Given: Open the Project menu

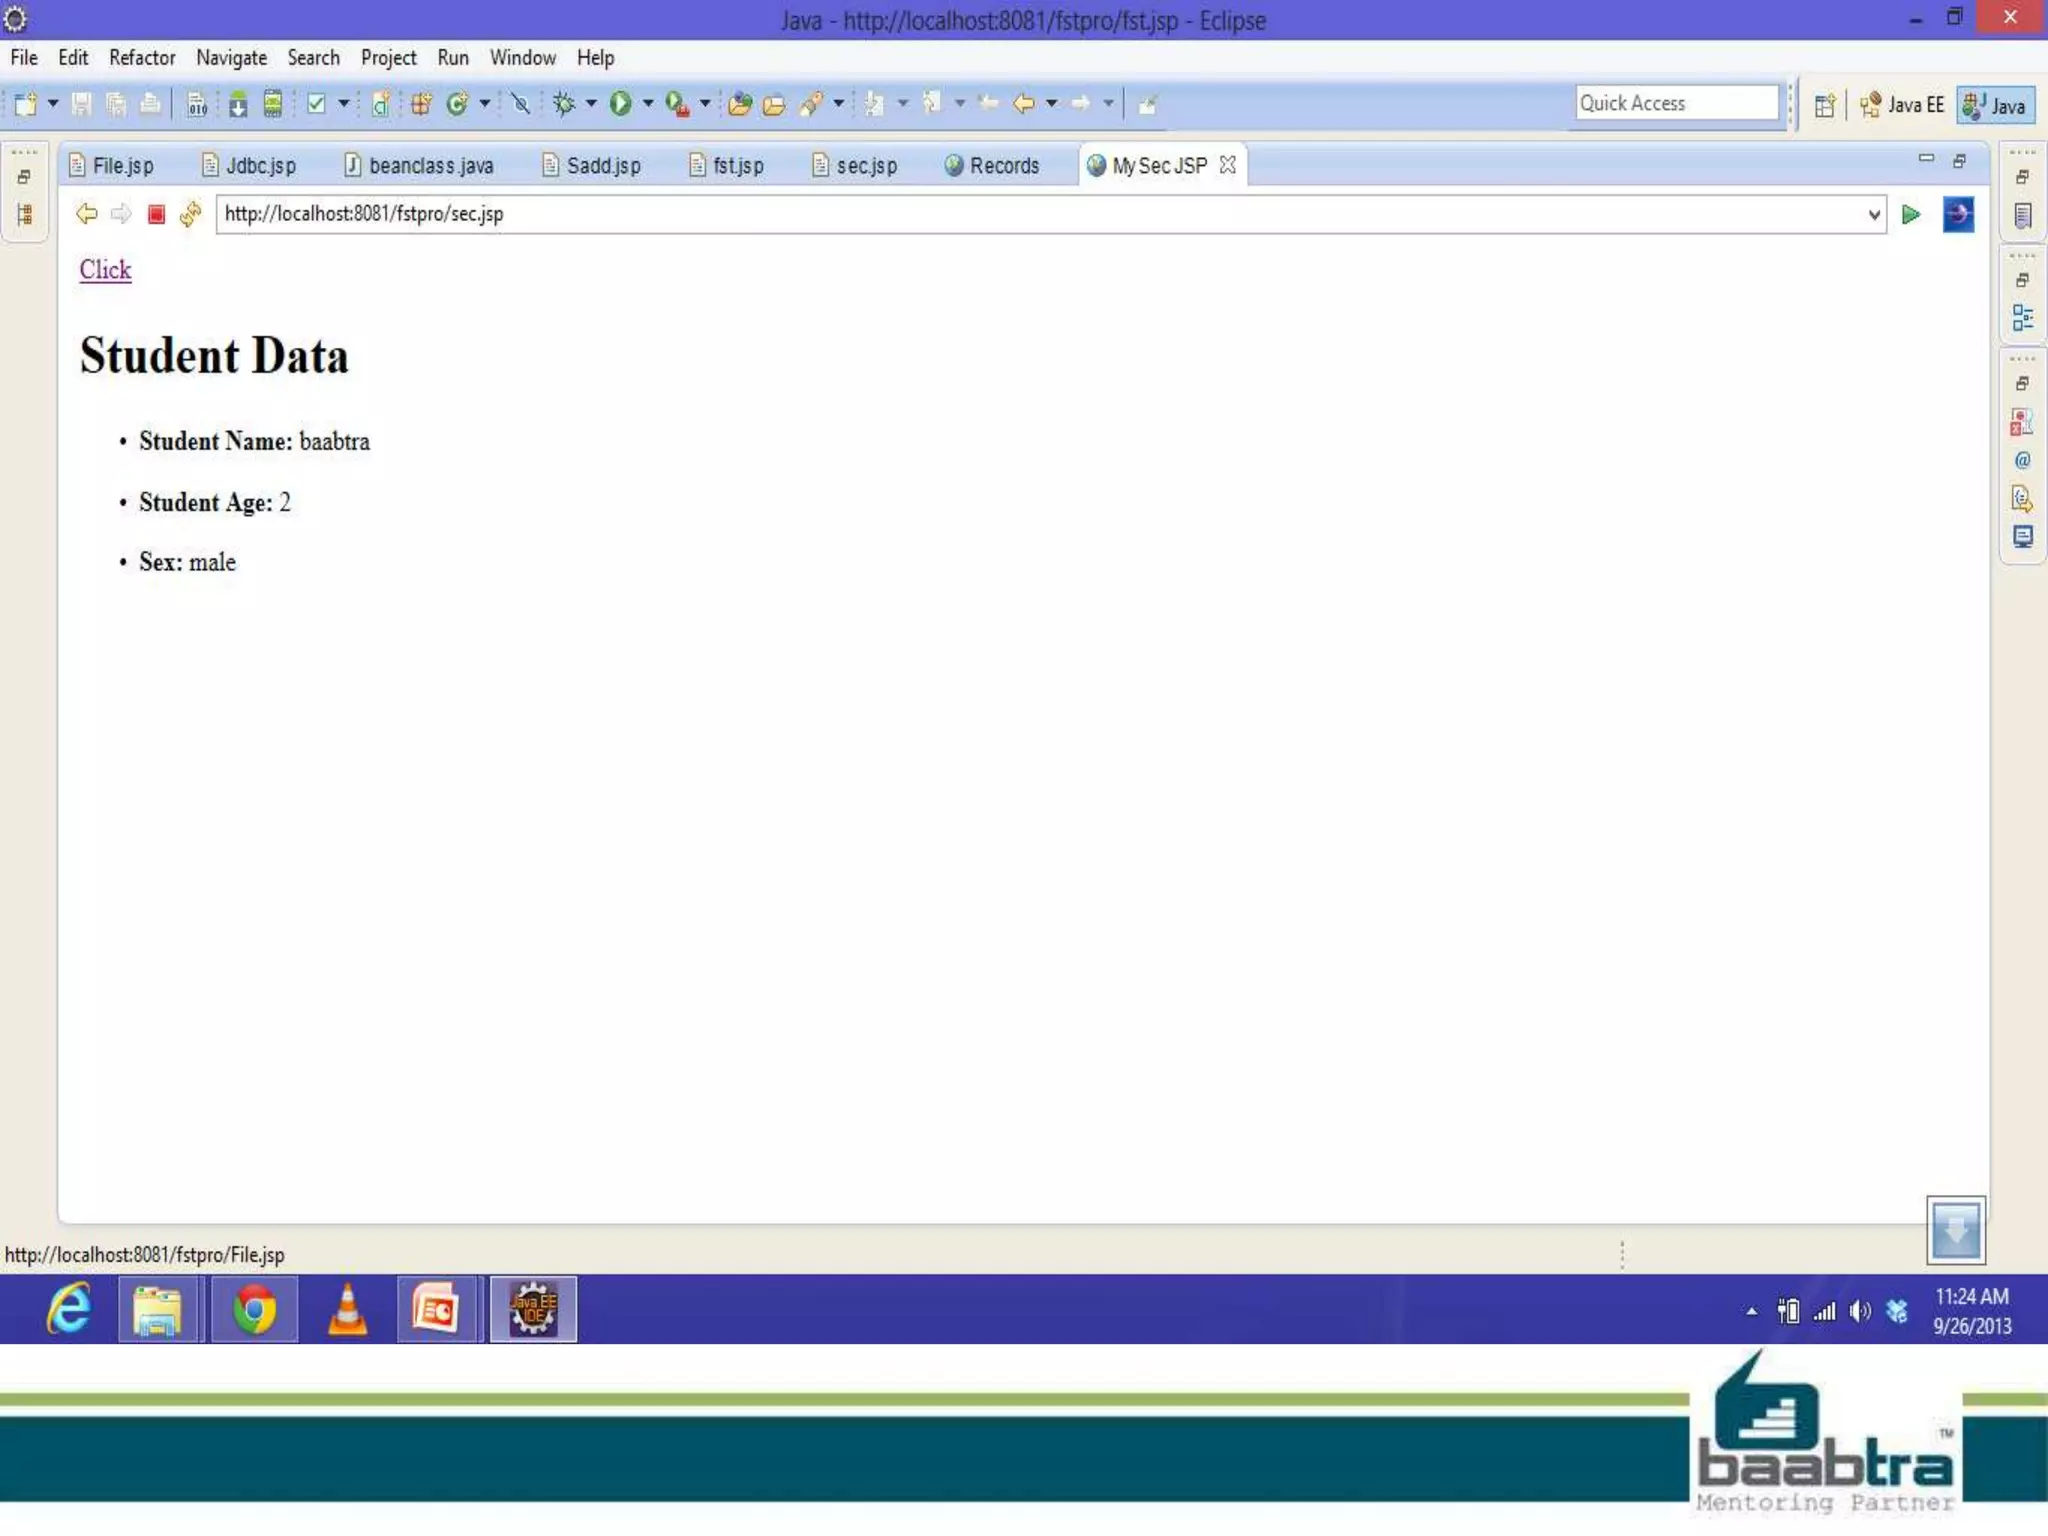Looking at the screenshot, I should point(388,58).
